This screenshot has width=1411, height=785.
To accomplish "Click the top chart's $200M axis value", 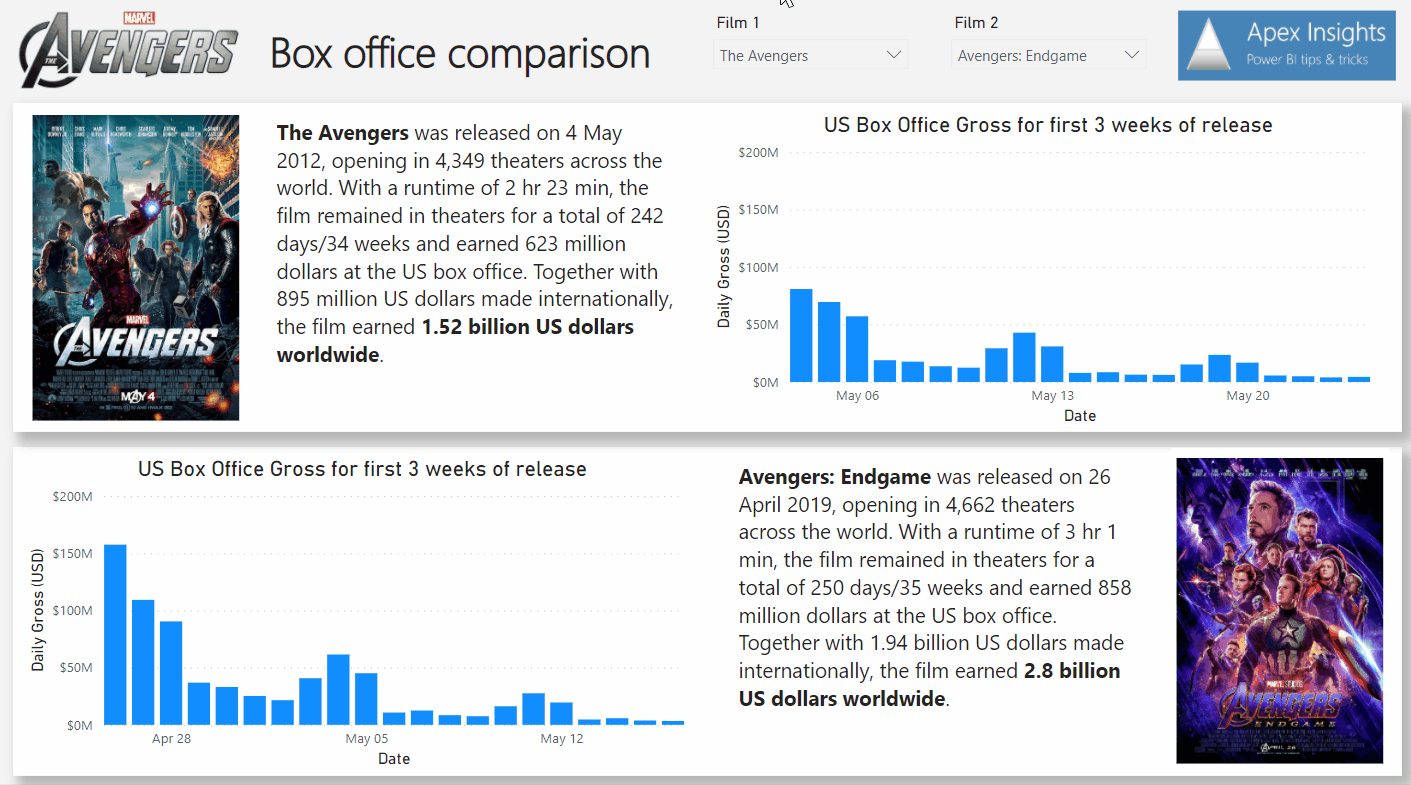I will (758, 153).
